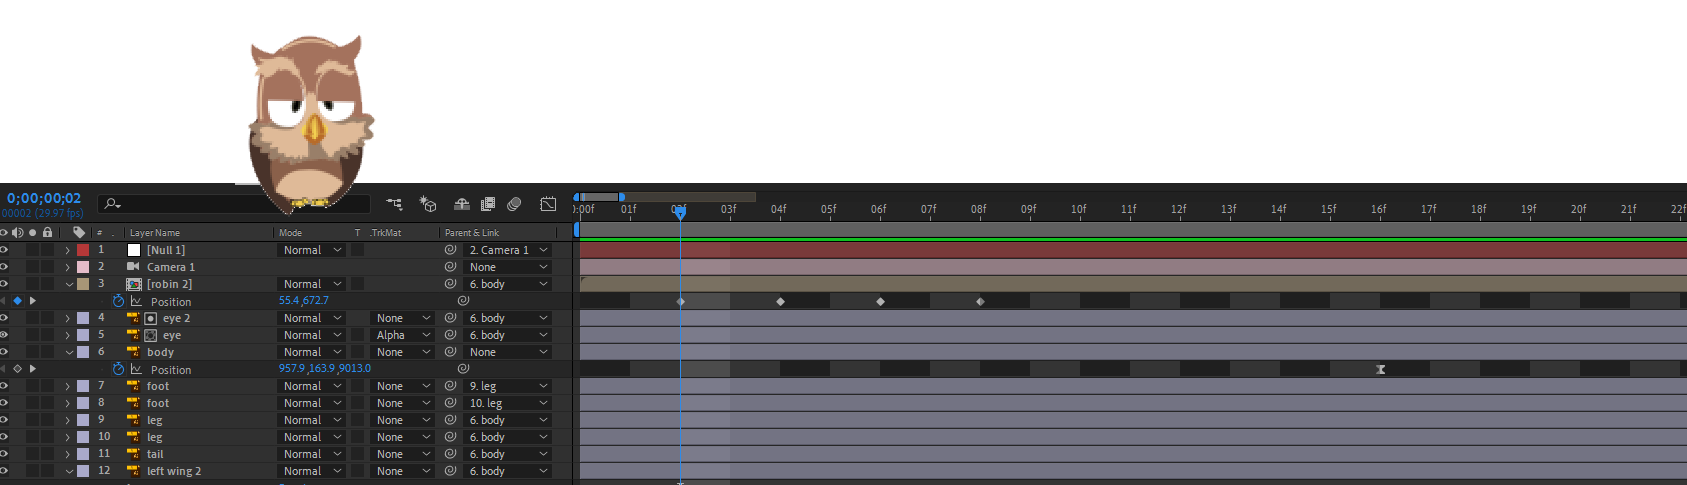1687x485 pixels.
Task: Click the pick whip for tail layer
Action: (x=450, y=454)
